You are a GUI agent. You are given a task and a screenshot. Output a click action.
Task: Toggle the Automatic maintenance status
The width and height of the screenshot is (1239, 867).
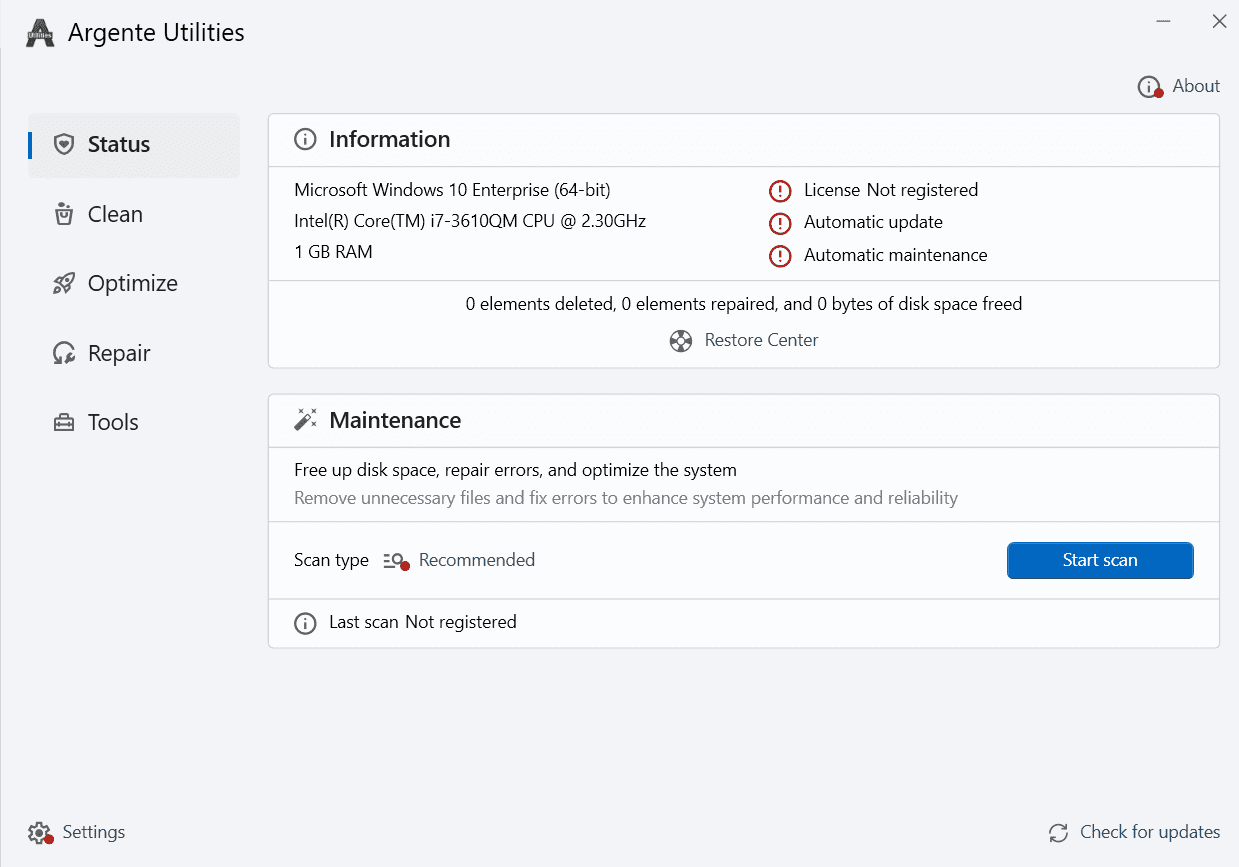pos(895,255)
